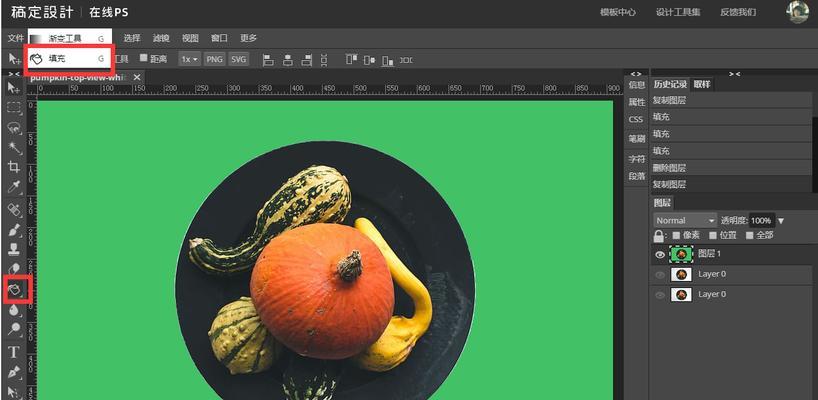This screenshot has width=818, height=400.
Task: Select the Magic Wand tool
Action: [x=14, y=148]
